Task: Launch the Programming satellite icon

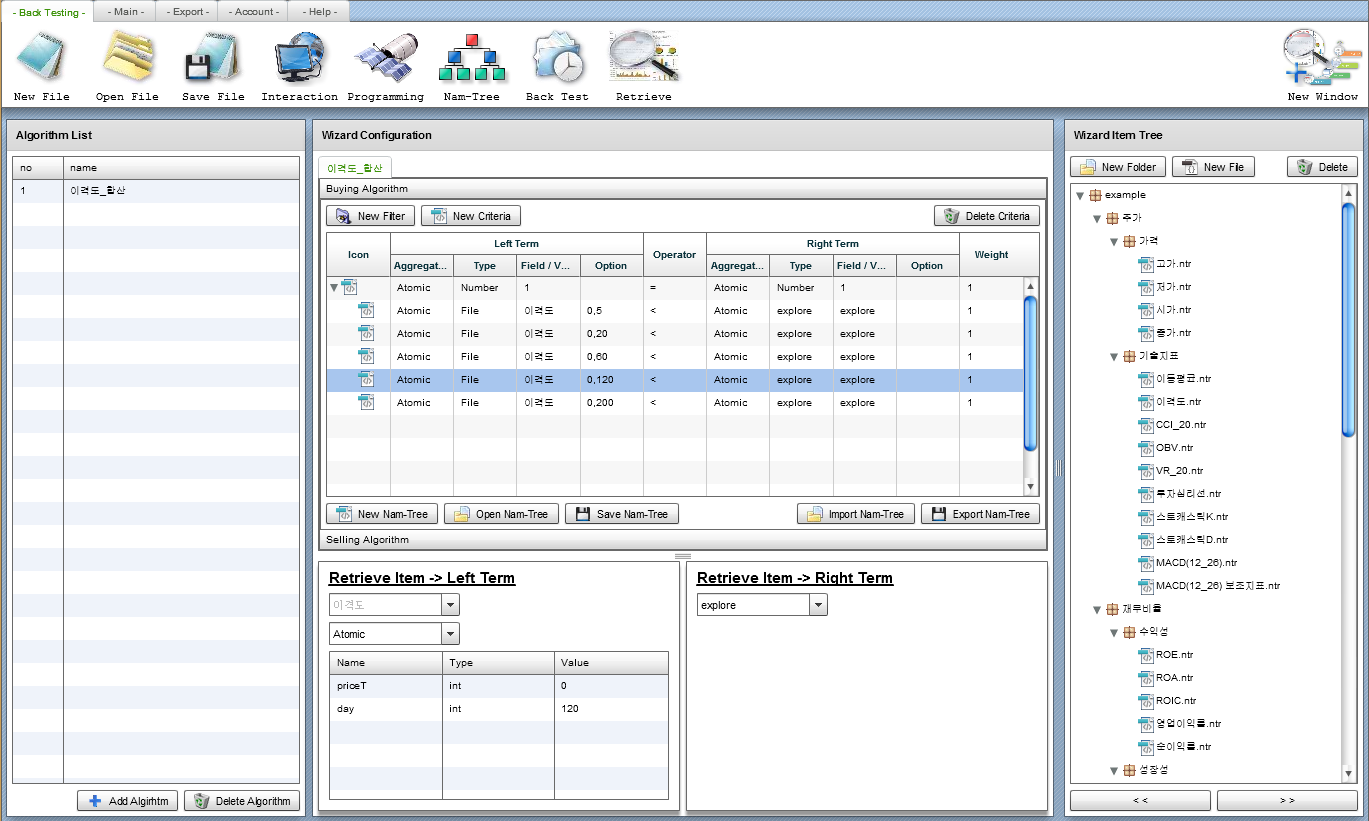Action: (x=385, y=58)
